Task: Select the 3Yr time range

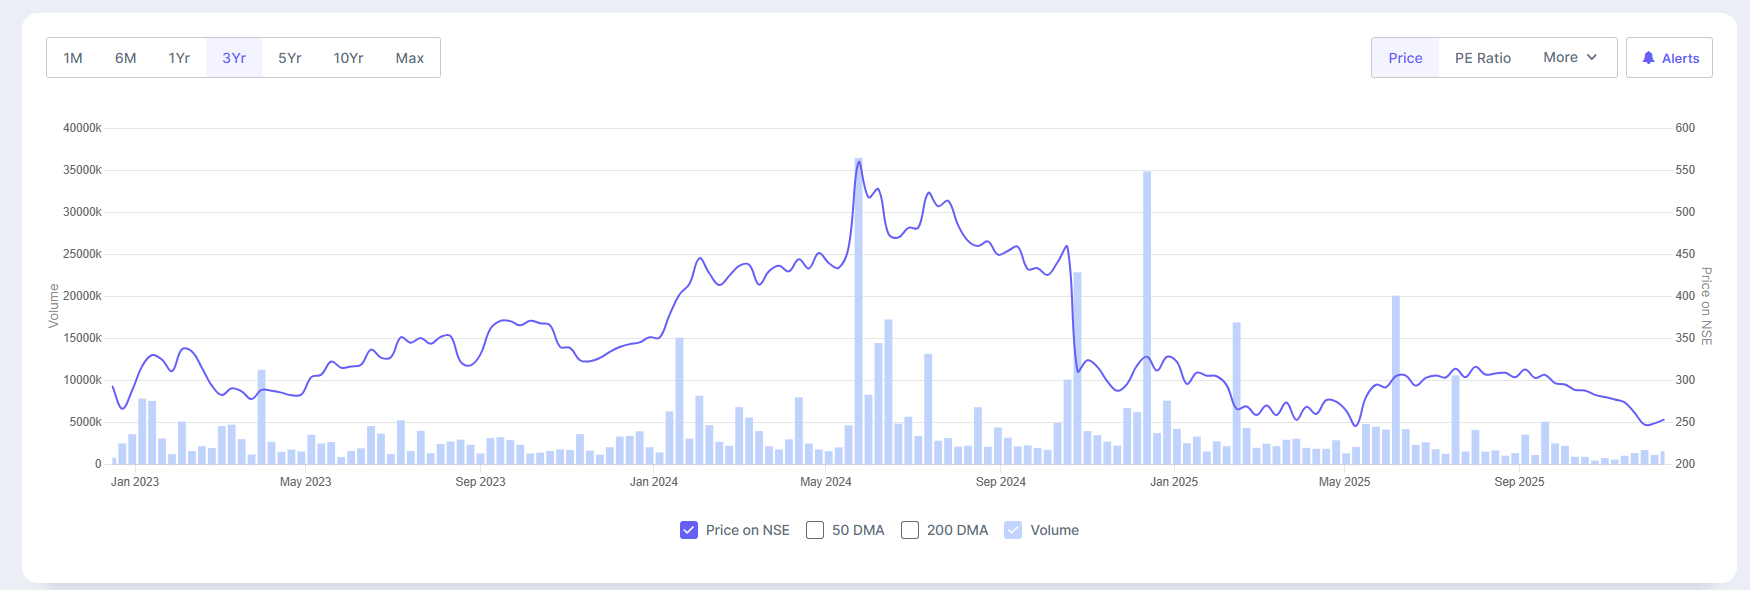Action: click(234, 58)
